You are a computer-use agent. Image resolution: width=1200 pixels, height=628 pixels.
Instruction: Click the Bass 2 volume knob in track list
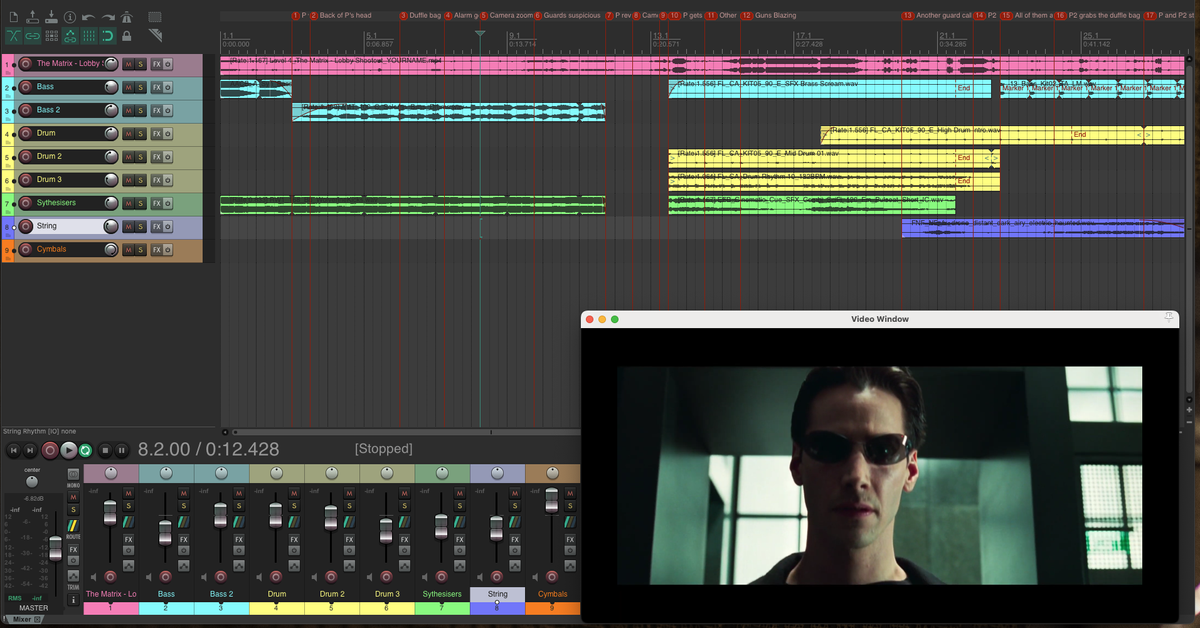pyautogui.click(x=111, y=110)
